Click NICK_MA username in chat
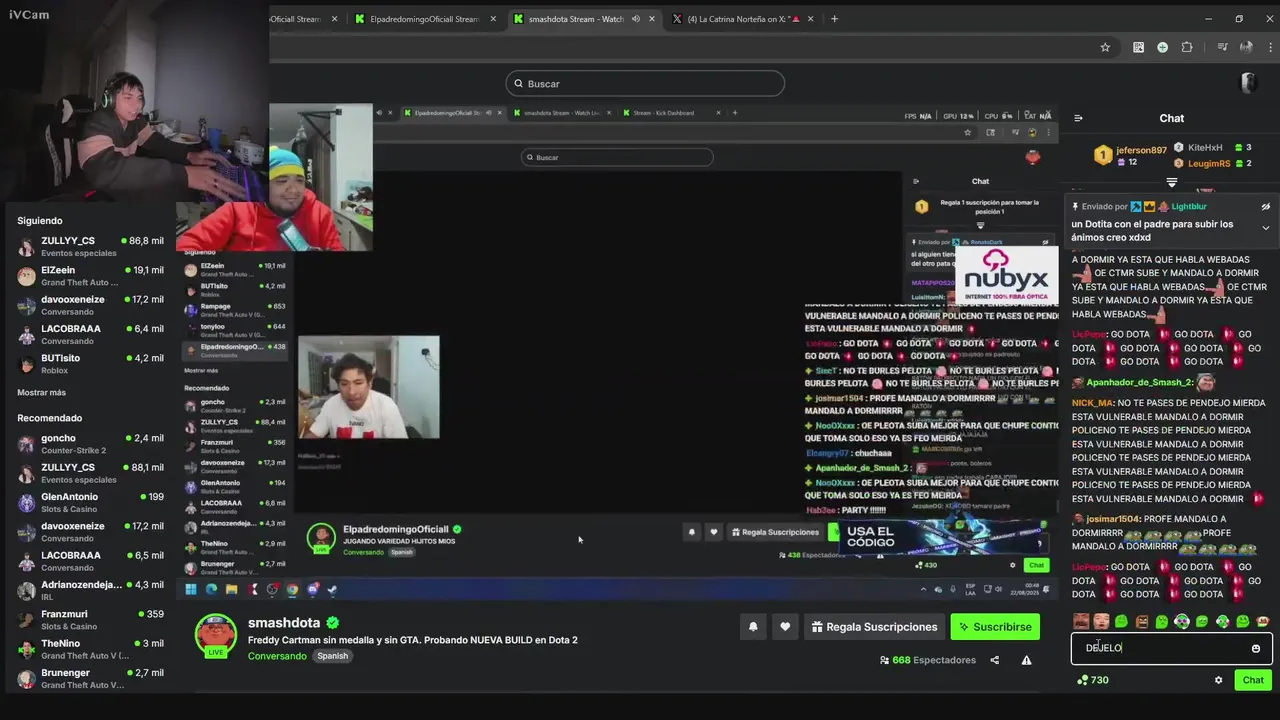This screenshot has height=720, width=1280. point(1091,403)
